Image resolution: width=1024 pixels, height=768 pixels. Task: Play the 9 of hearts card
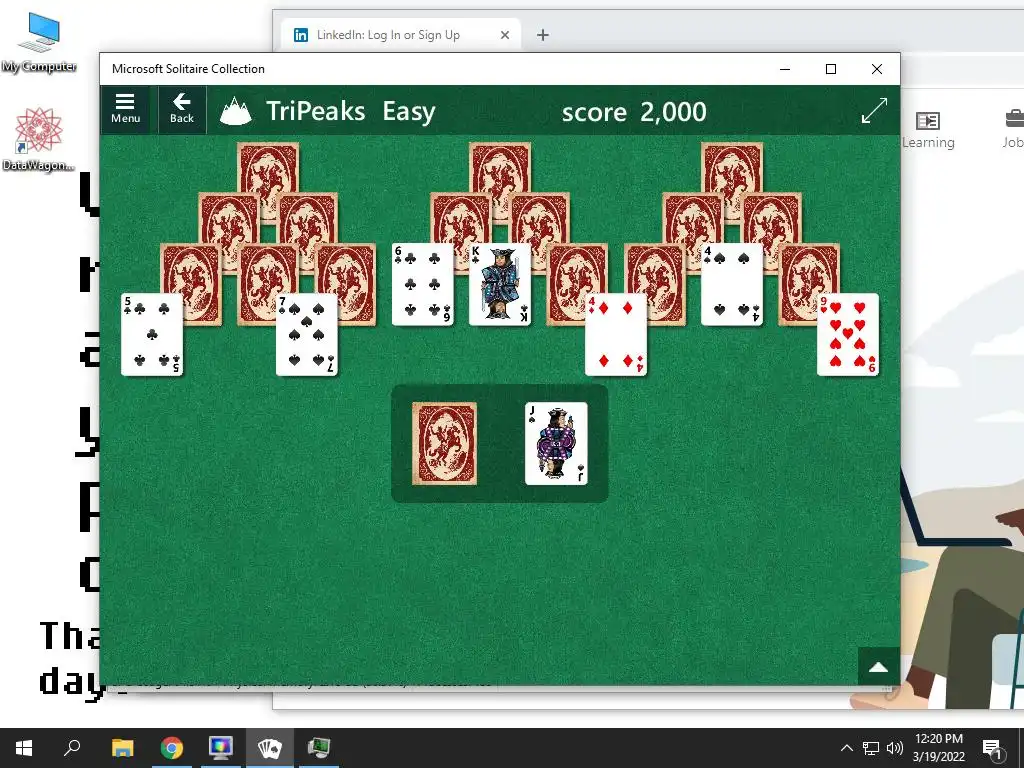848,334
